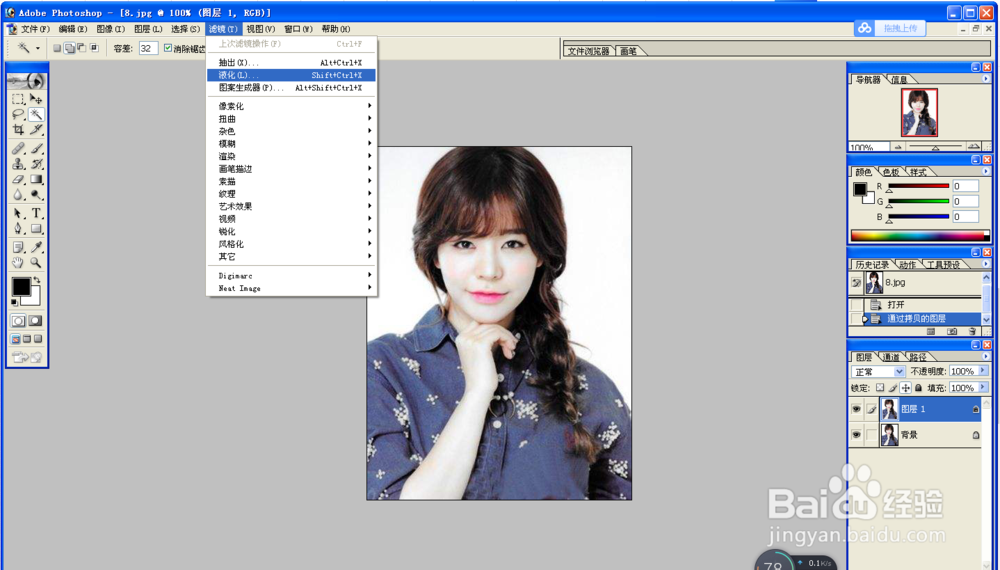Expand the 锐化 filter submenu
This screenshot has width=1000, height=570.
291,231
